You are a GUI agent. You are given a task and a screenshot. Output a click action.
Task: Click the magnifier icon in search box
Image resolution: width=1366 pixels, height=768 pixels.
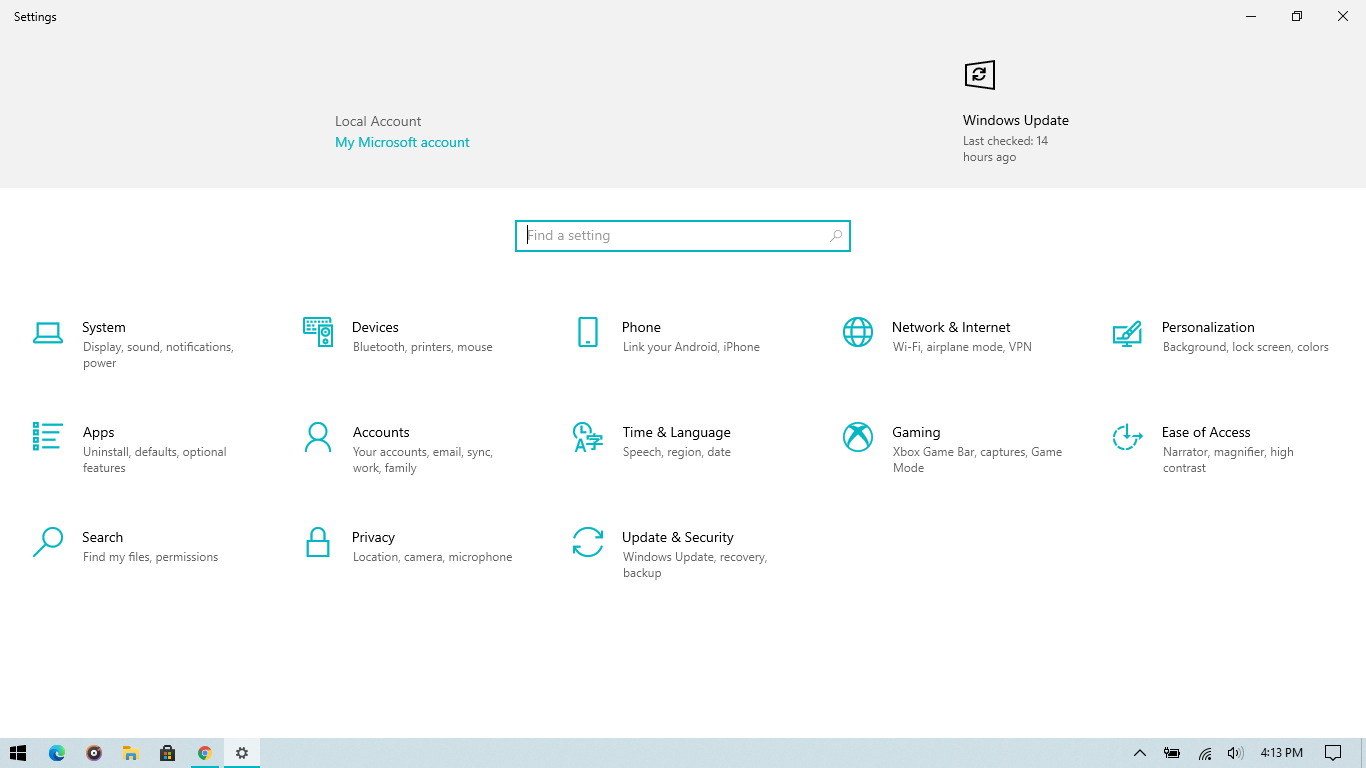[x=836, y=236]
